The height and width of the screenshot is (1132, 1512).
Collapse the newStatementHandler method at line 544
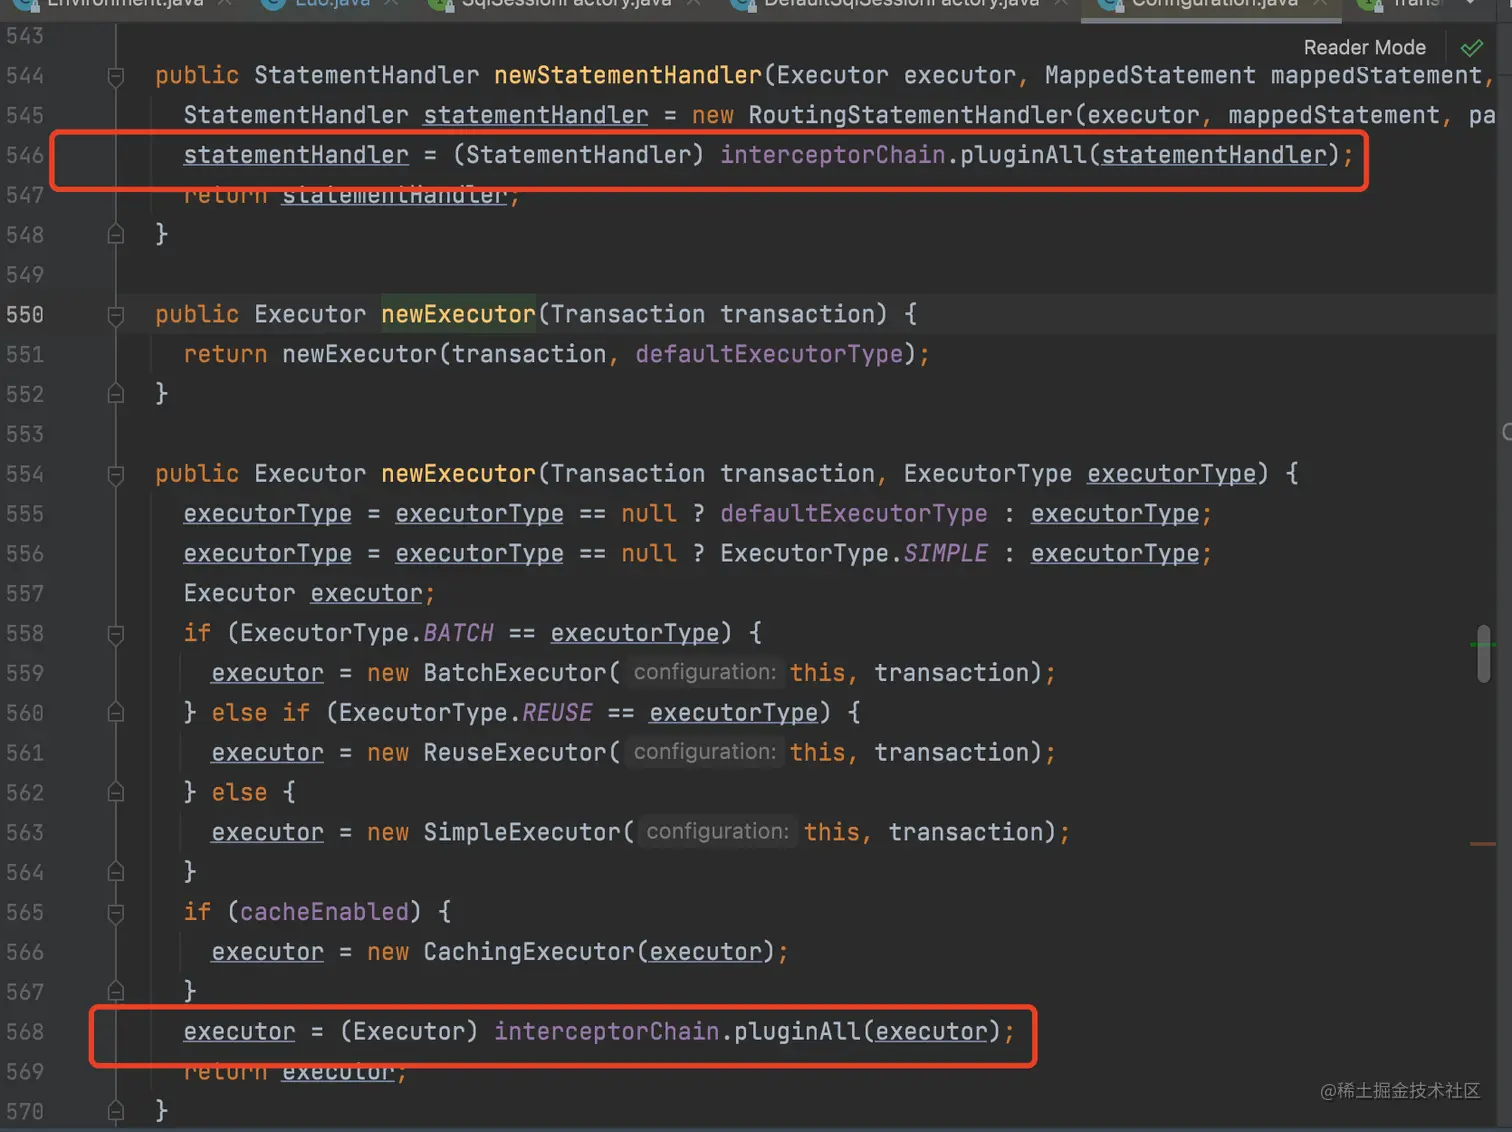116,76
